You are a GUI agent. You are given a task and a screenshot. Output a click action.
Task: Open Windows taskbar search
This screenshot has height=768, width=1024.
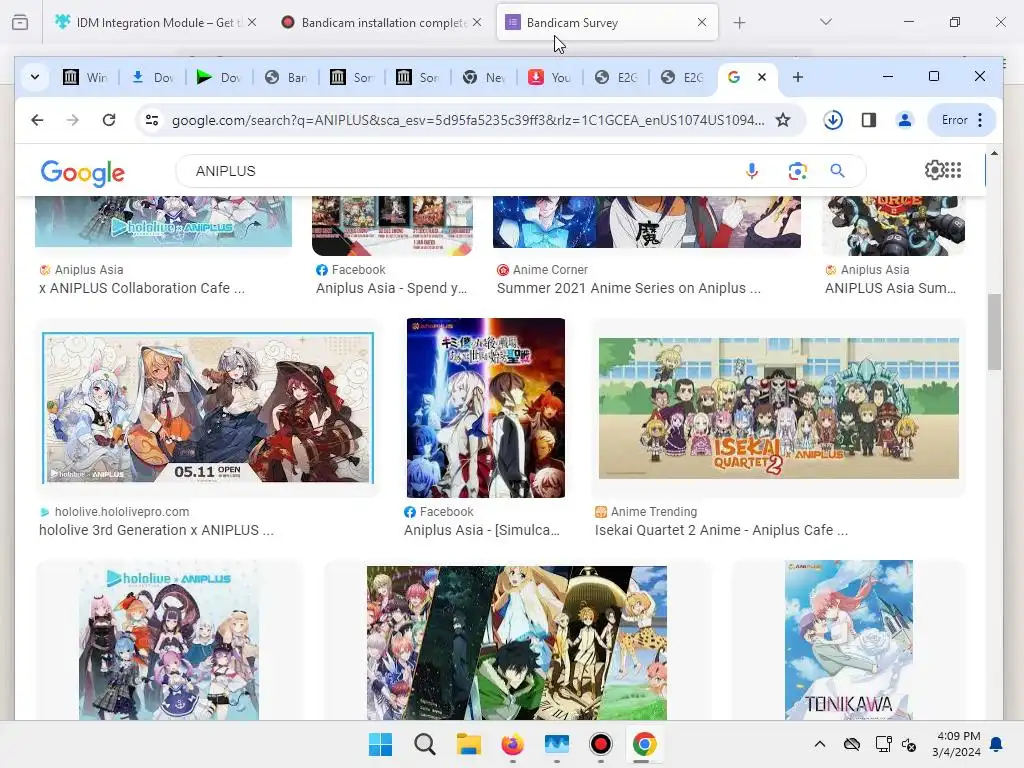(424, 744)
